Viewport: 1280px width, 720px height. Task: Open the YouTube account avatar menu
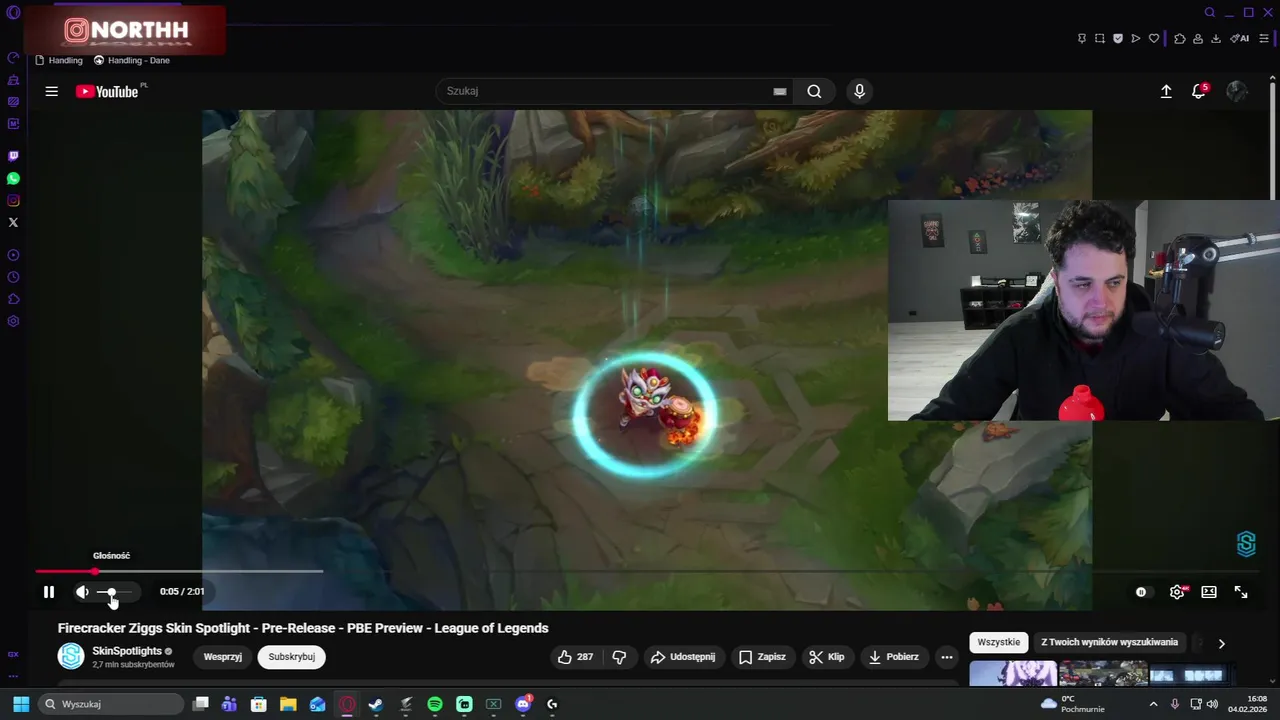(x=1237, y=91)
